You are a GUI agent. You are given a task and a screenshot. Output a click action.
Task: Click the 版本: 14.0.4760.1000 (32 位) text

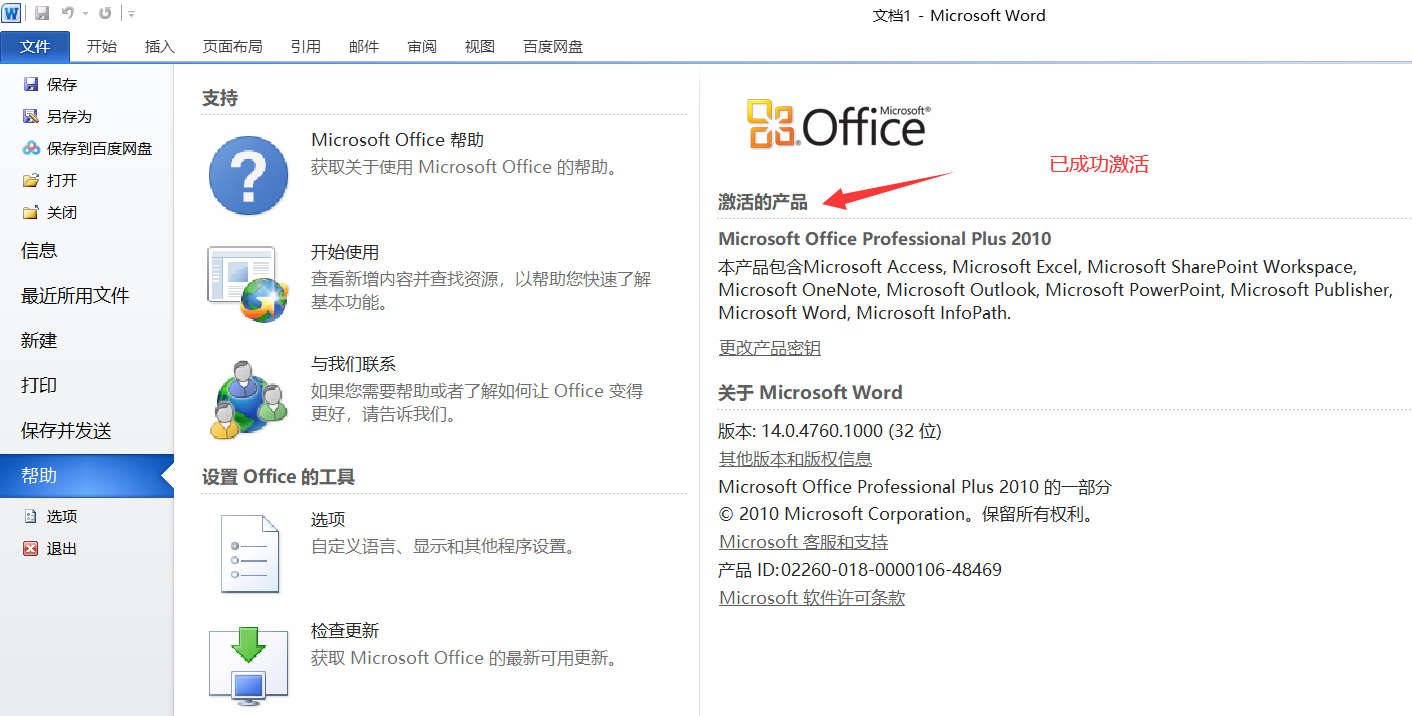830,431
